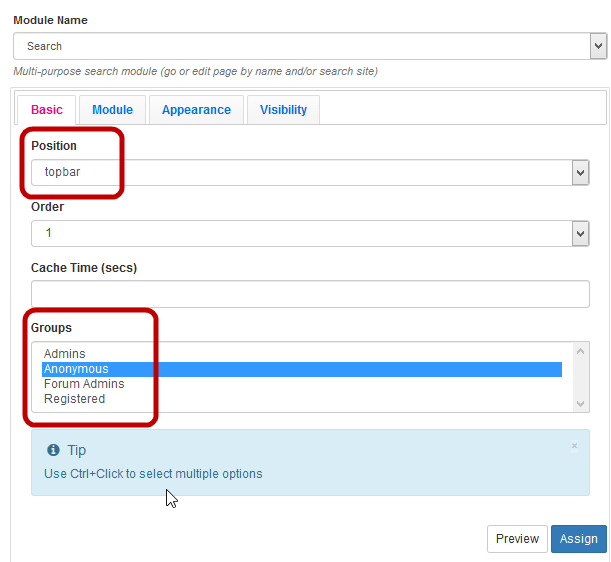Viewport: 611px width, 562px height.
Task: Switch to the Module tab
Action: 112,110
